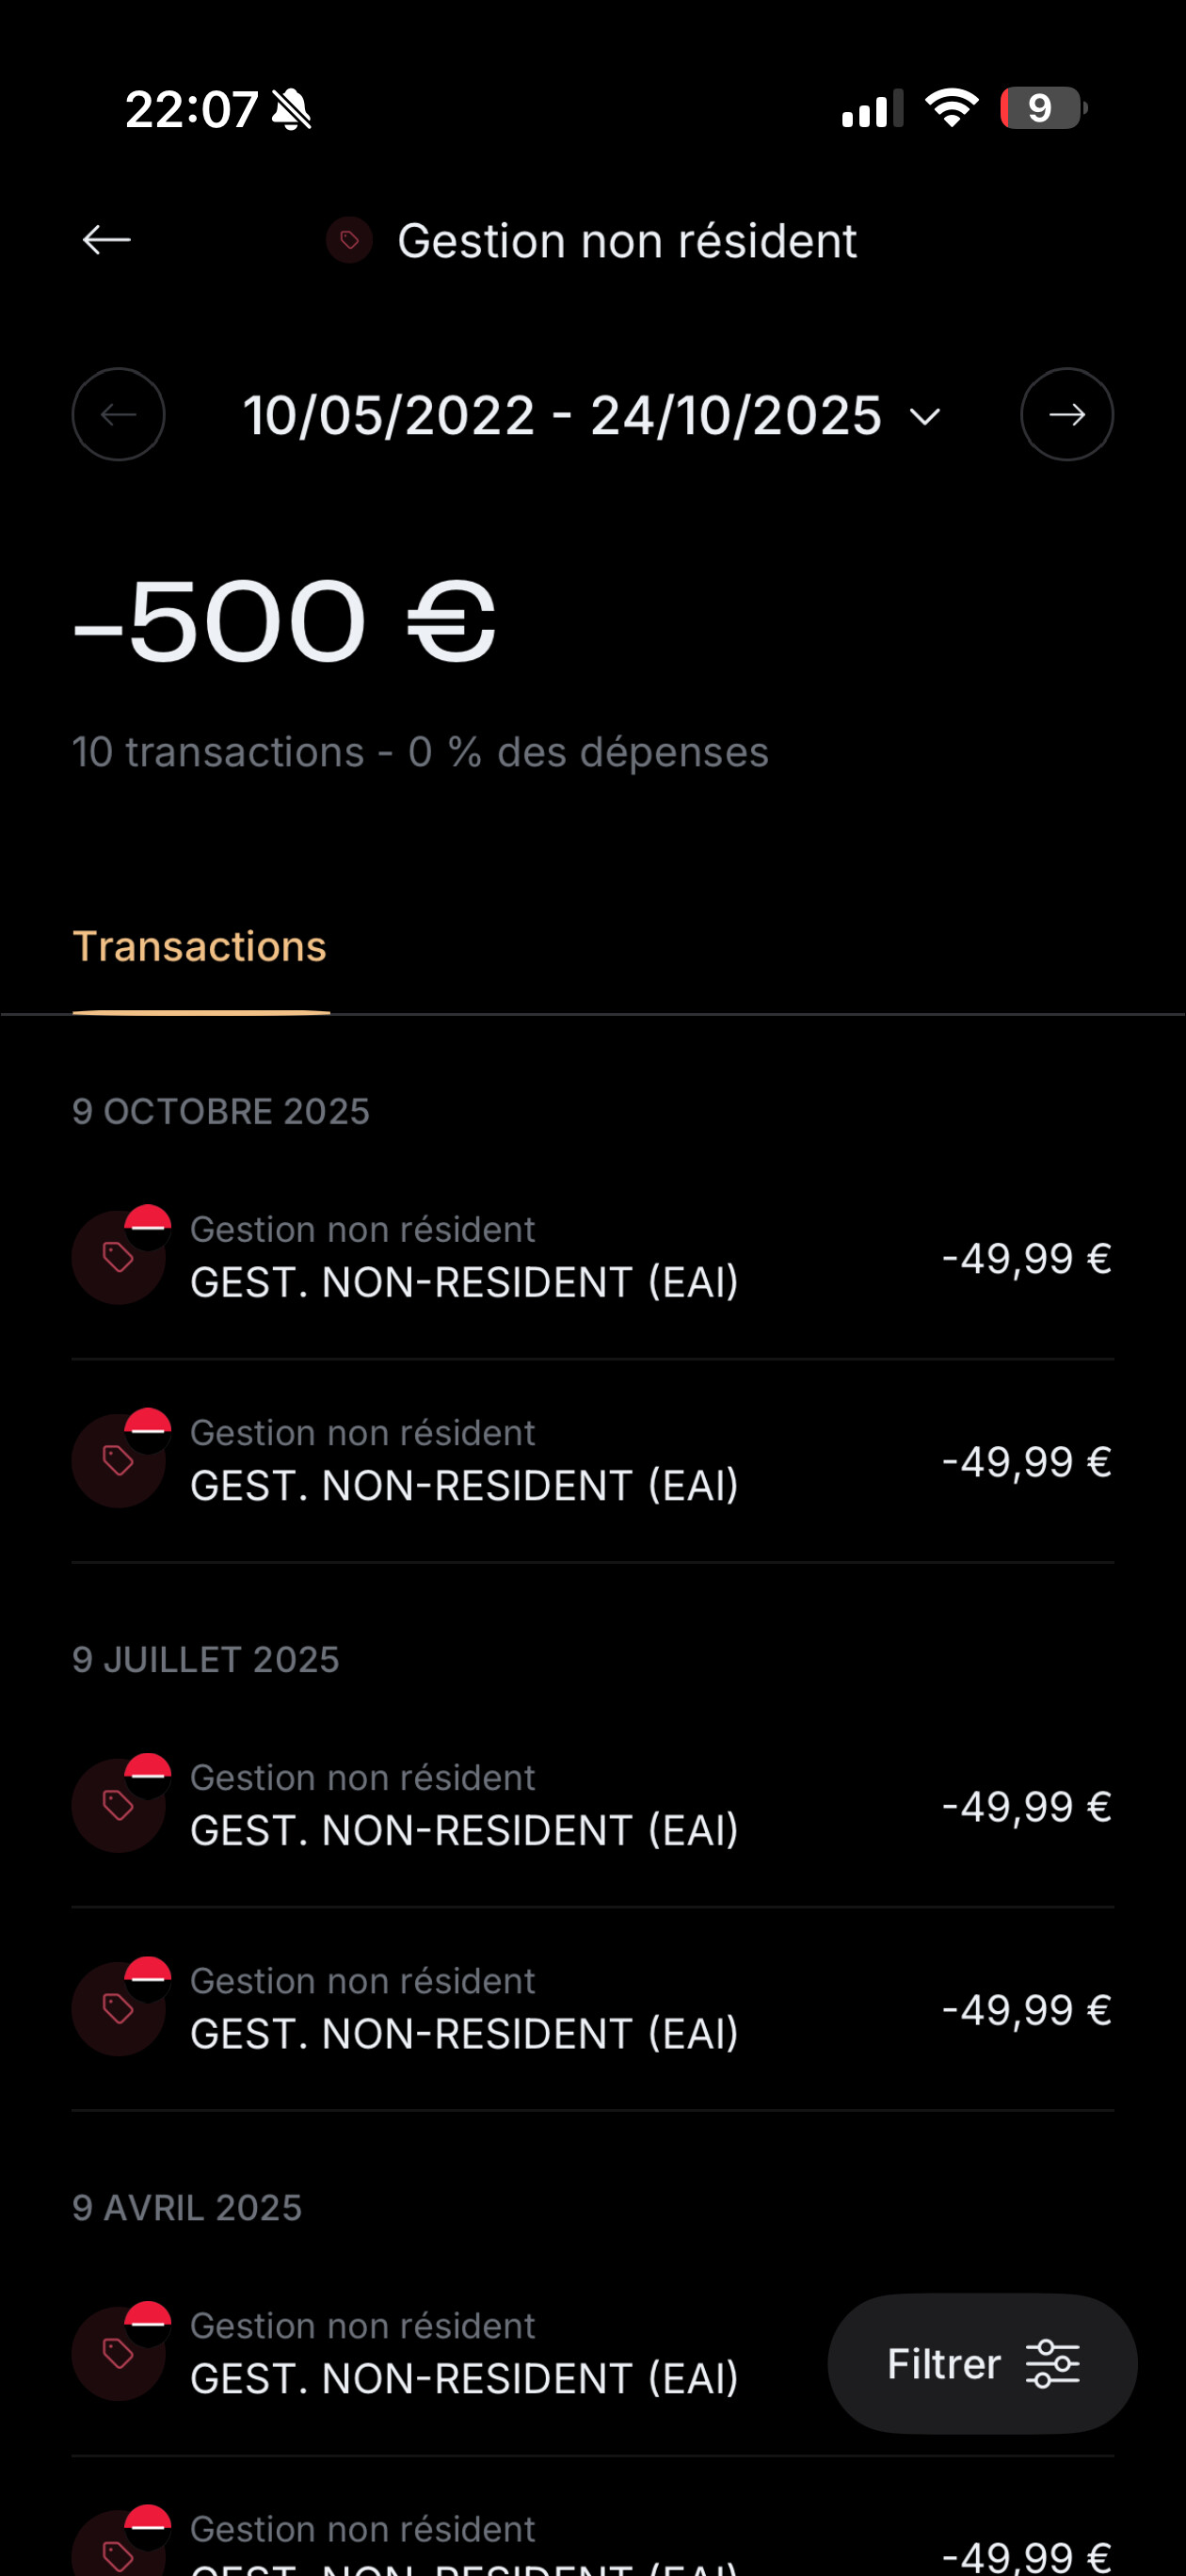Tap the filter sliders icon
Image resolution: width=1186 pixels, height=2576 pixels.
(1053, 2364)
